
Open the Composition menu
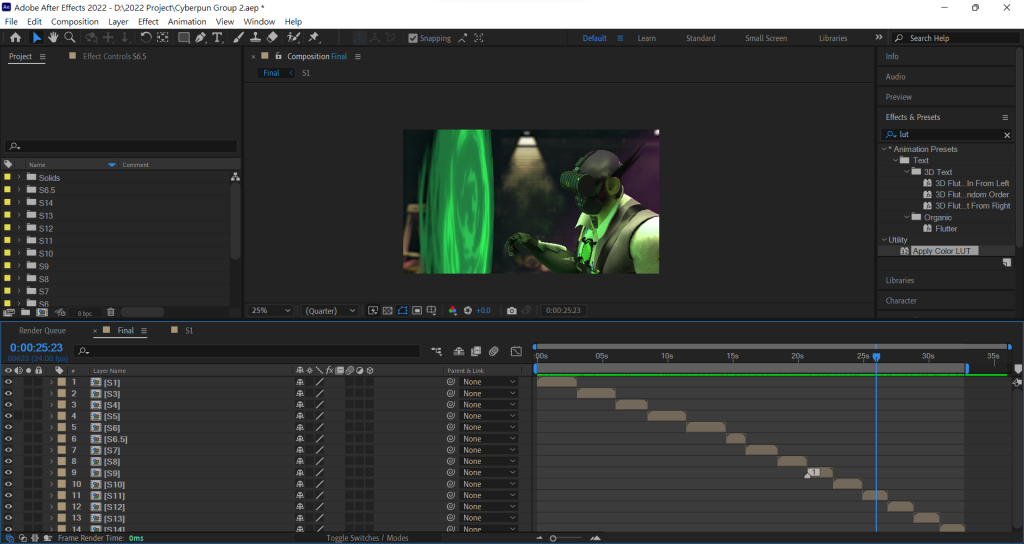74,22
